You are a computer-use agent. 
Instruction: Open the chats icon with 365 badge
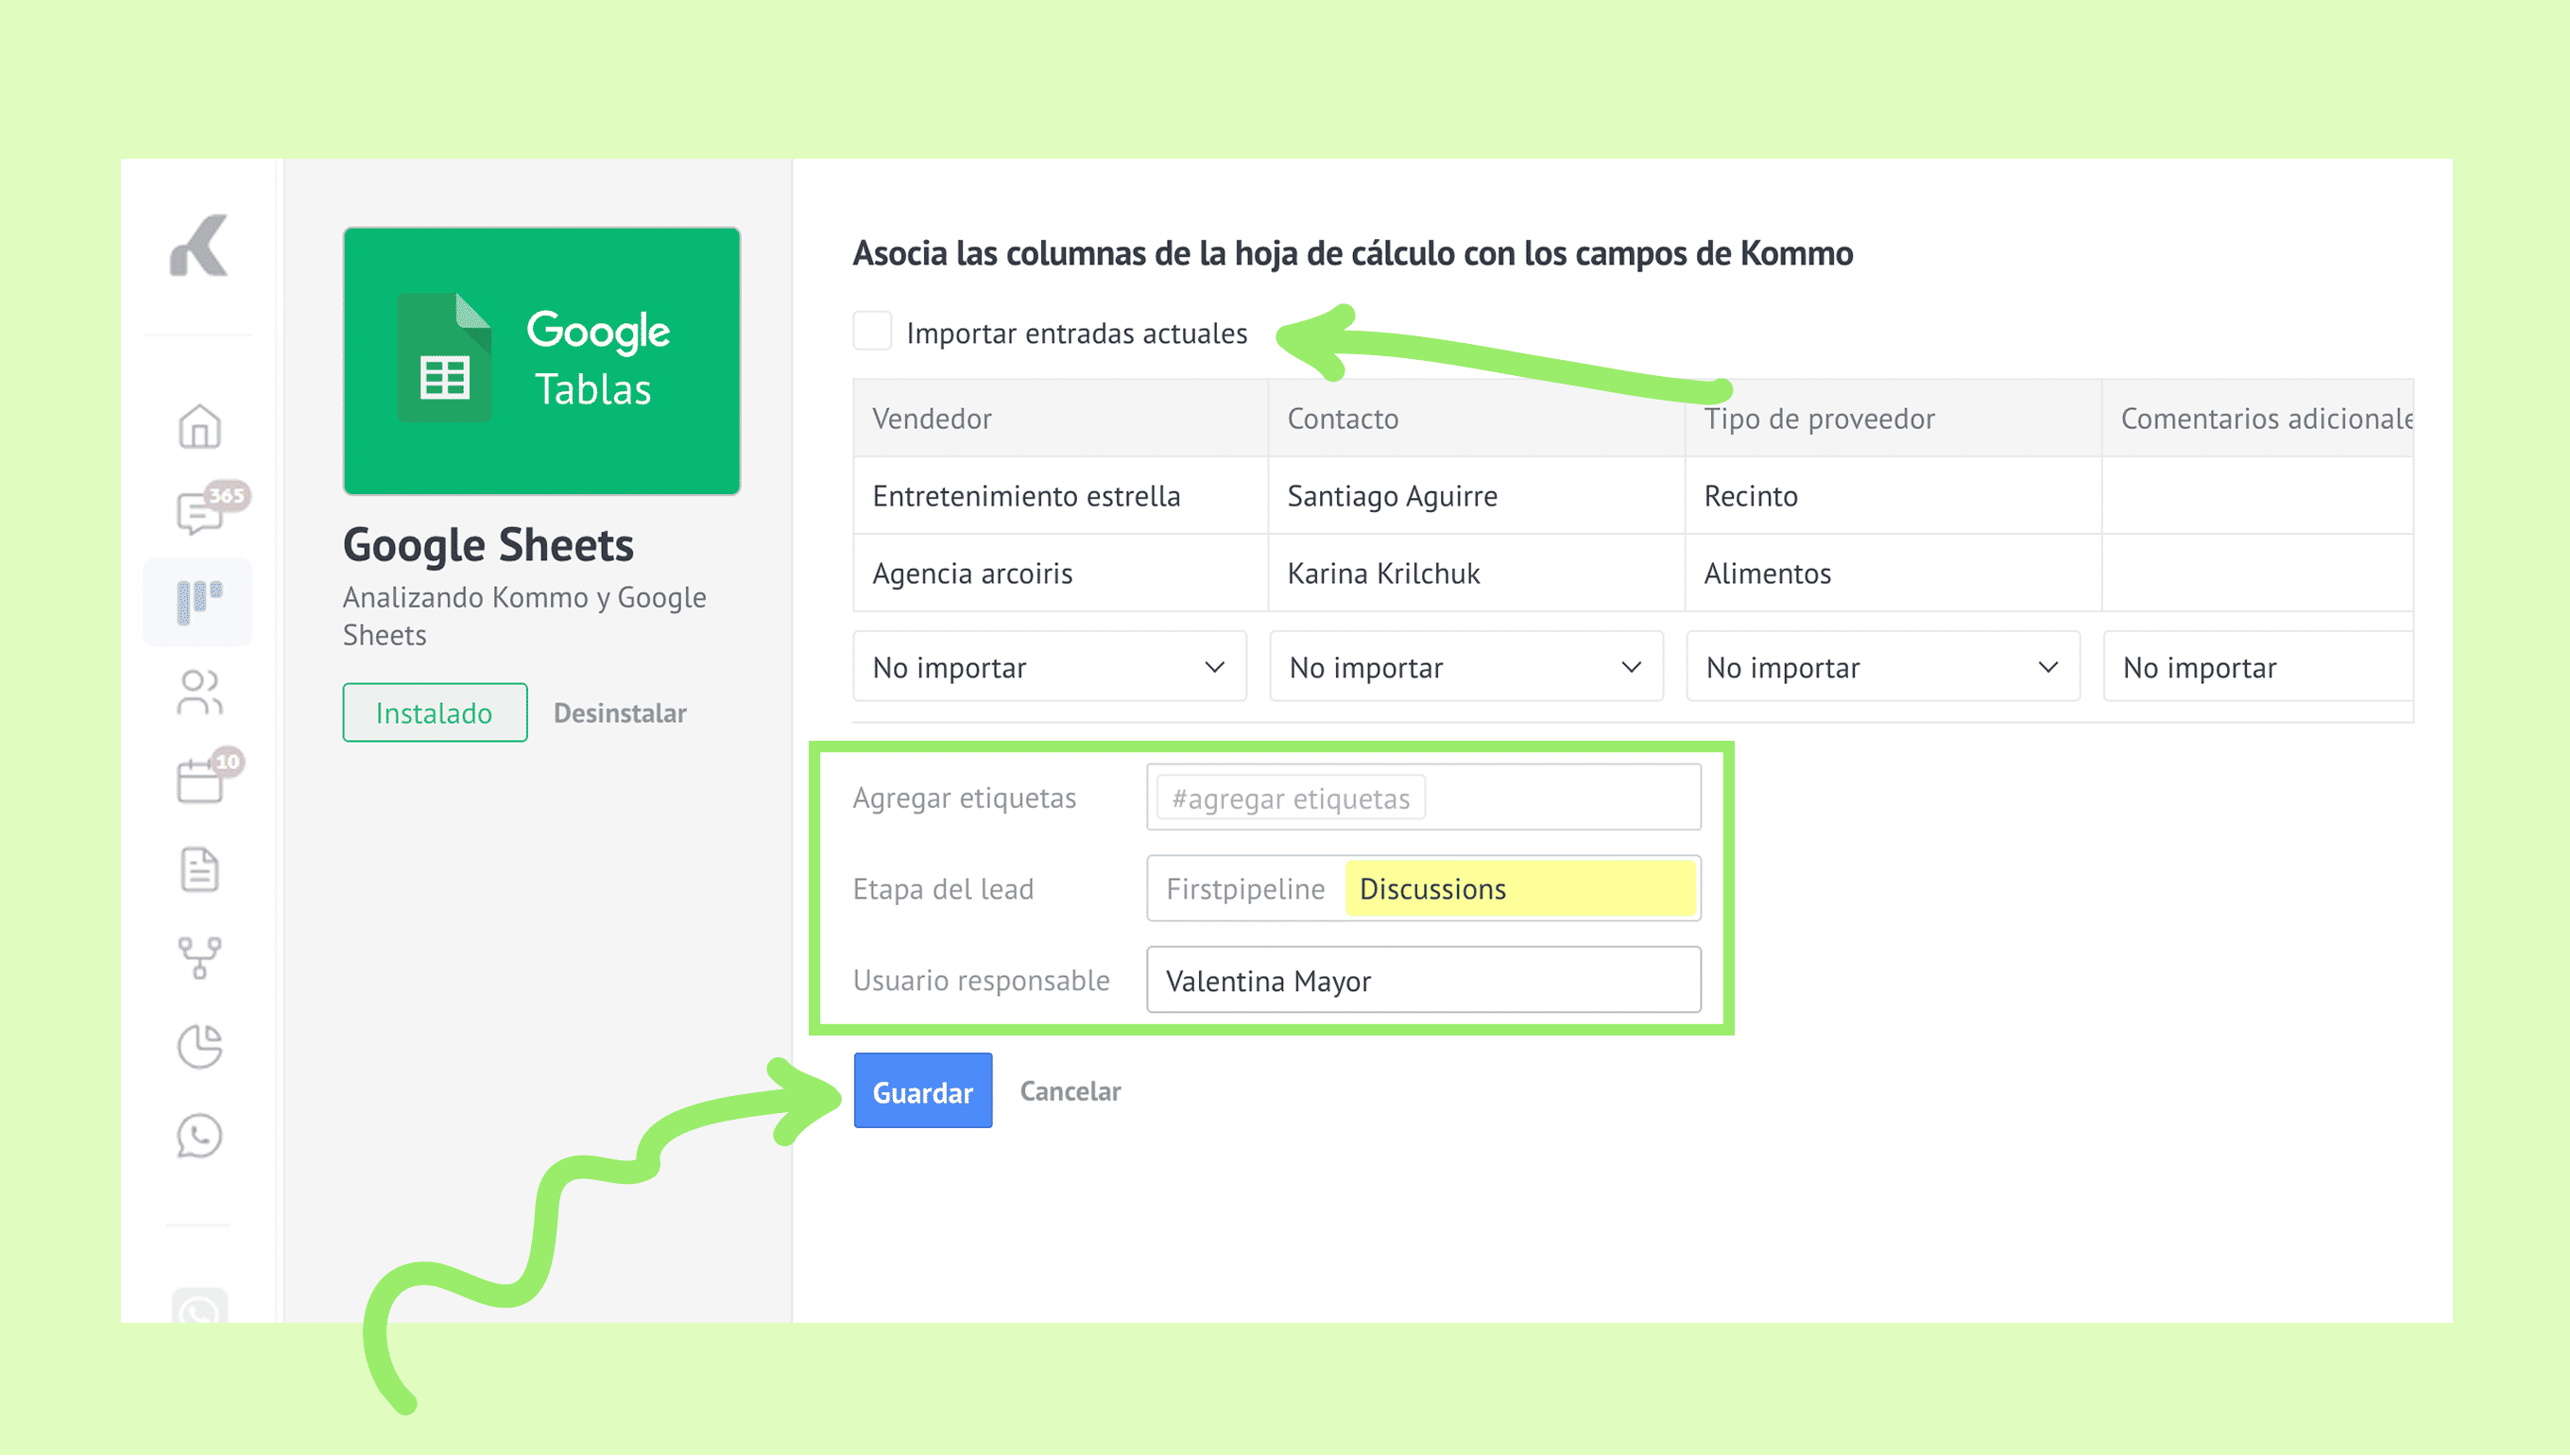[x=201, y=513]
